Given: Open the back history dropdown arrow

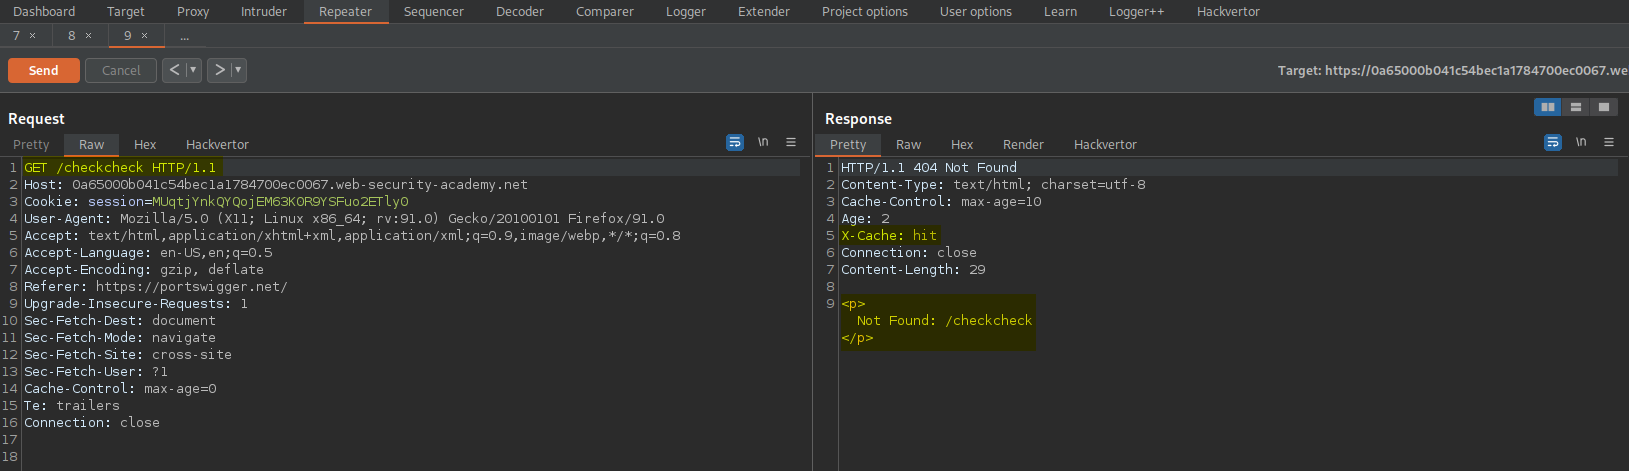Looking at the screenshot, I should point(193,70).
